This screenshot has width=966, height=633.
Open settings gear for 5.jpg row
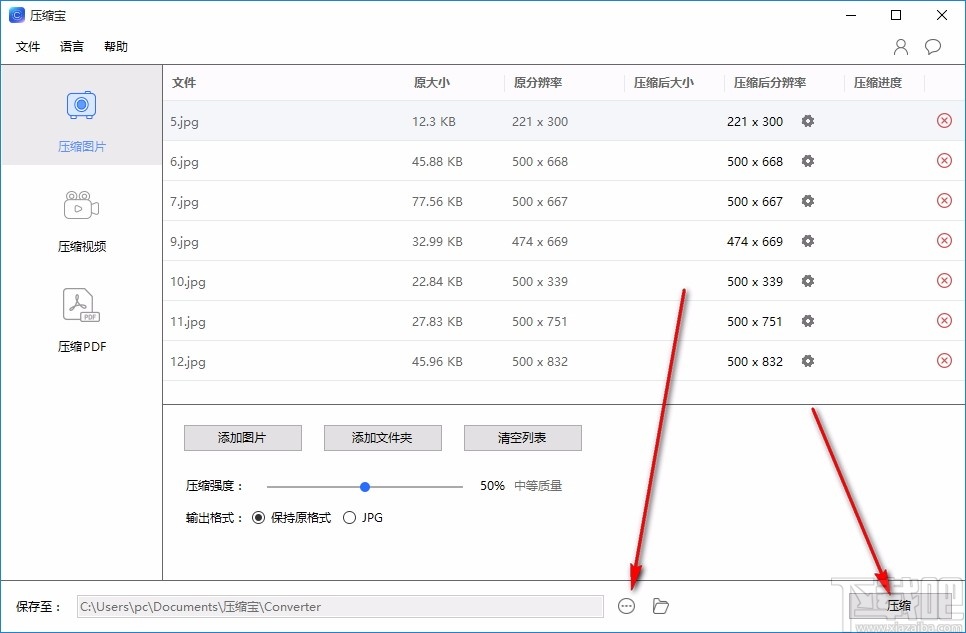click(807, 120)
